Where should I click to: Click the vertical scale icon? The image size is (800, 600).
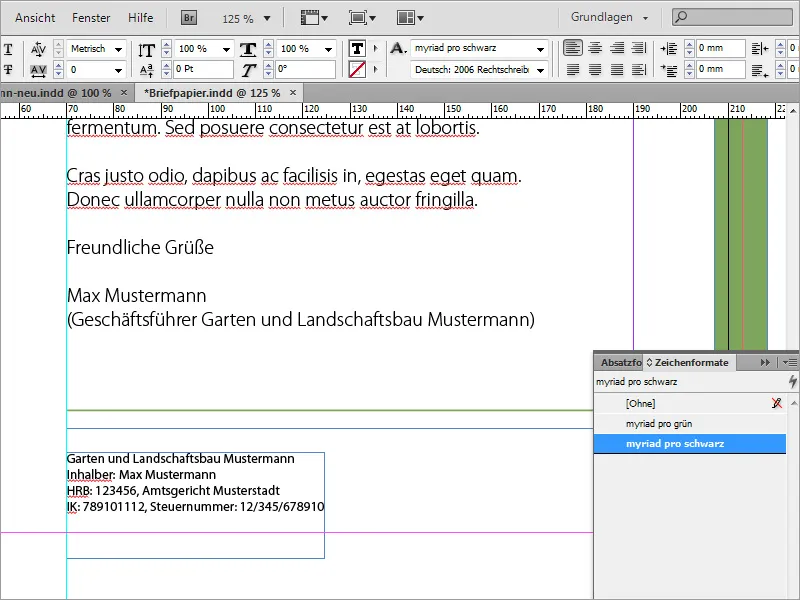tap(146, 49)
